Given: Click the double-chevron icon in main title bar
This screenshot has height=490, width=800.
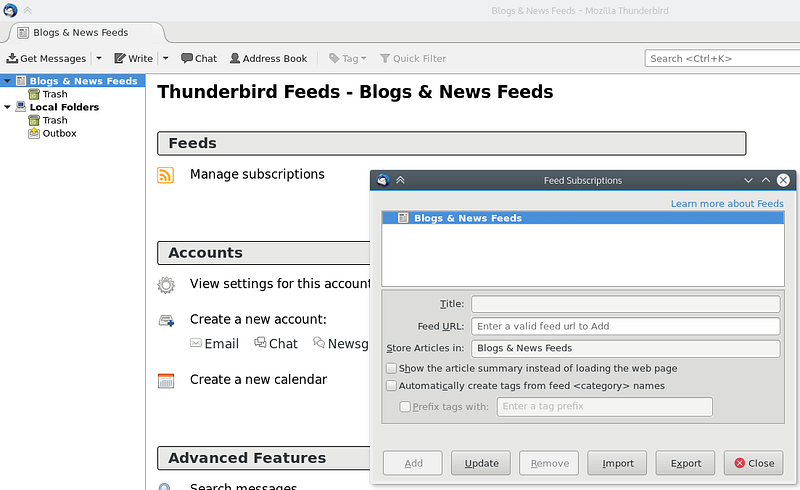Looking at the screenshot, I should click(28, 10).
